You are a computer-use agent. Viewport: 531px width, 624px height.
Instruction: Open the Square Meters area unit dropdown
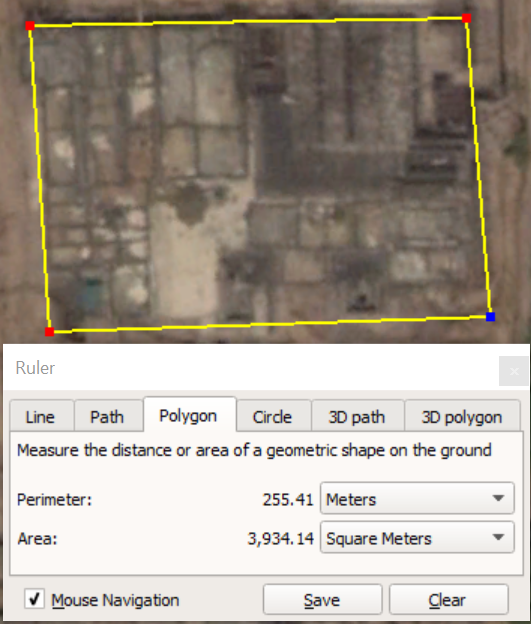tap(417, 537)
